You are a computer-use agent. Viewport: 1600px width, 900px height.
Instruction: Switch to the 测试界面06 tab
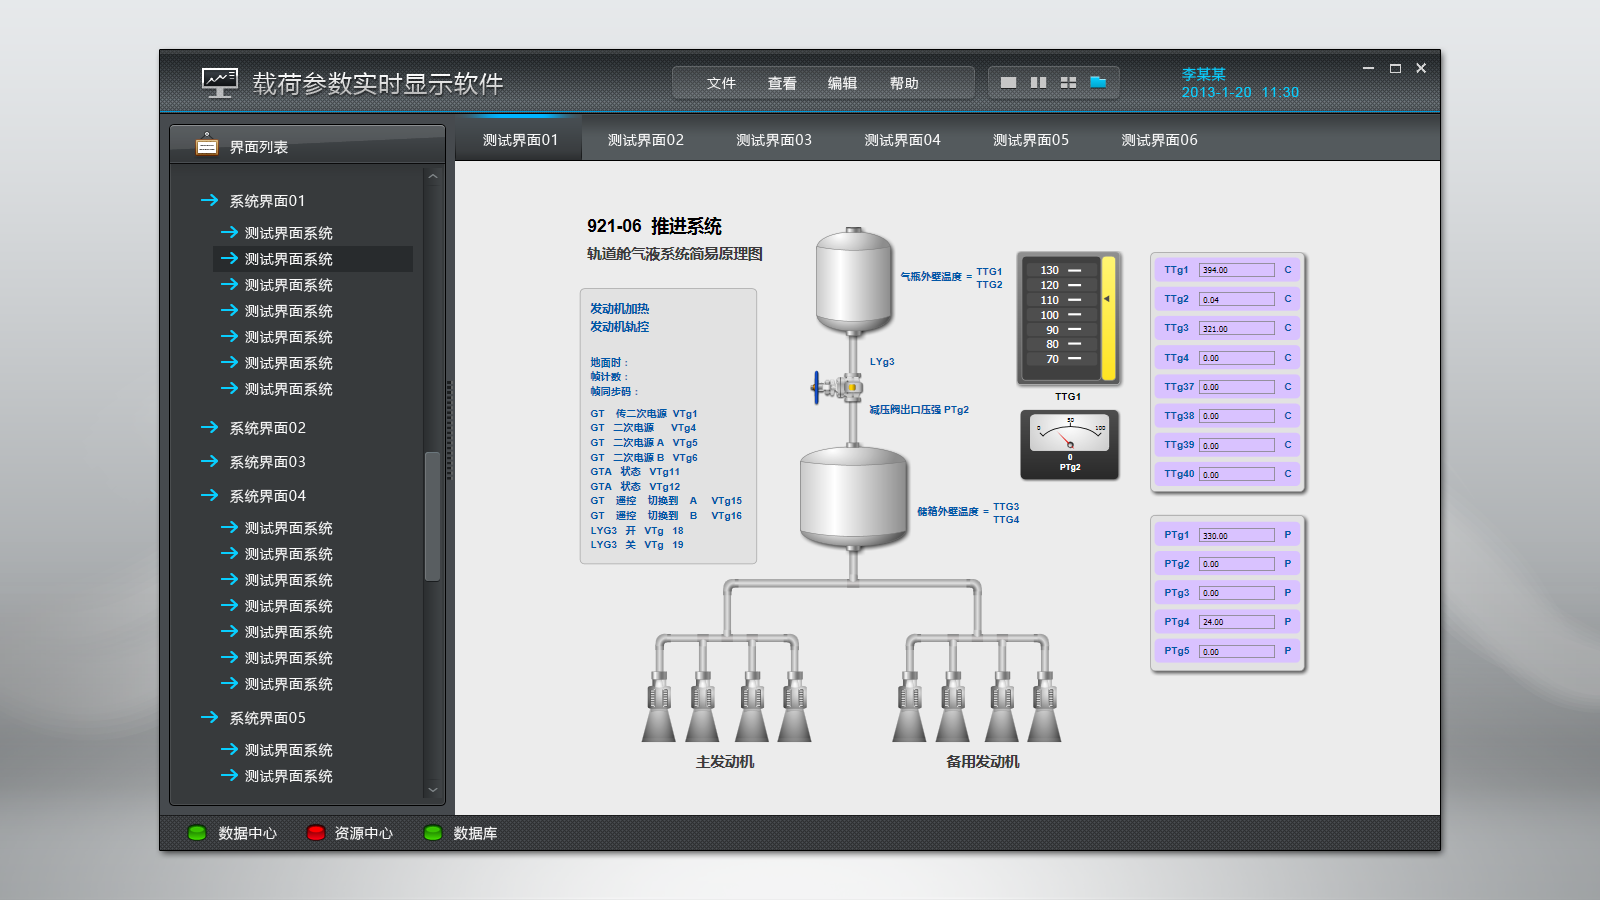tap(1159, 140)
